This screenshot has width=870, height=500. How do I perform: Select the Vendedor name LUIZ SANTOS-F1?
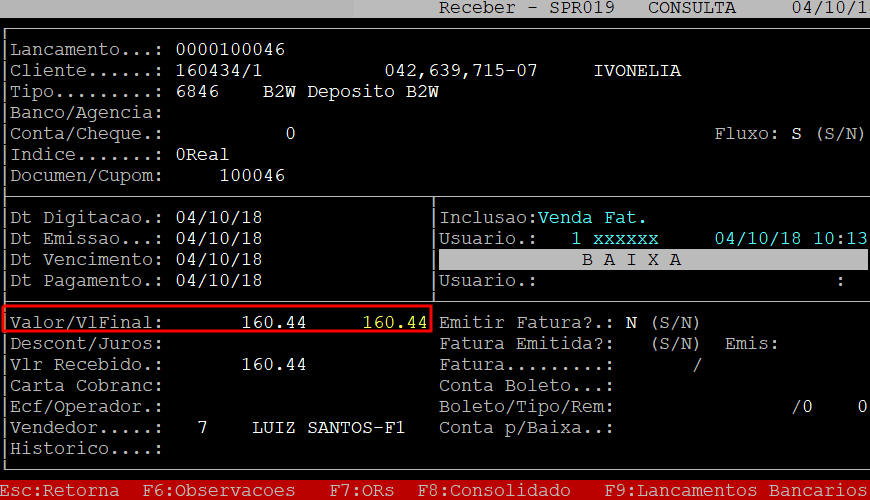pyautogui.click(x=328, y=427)
